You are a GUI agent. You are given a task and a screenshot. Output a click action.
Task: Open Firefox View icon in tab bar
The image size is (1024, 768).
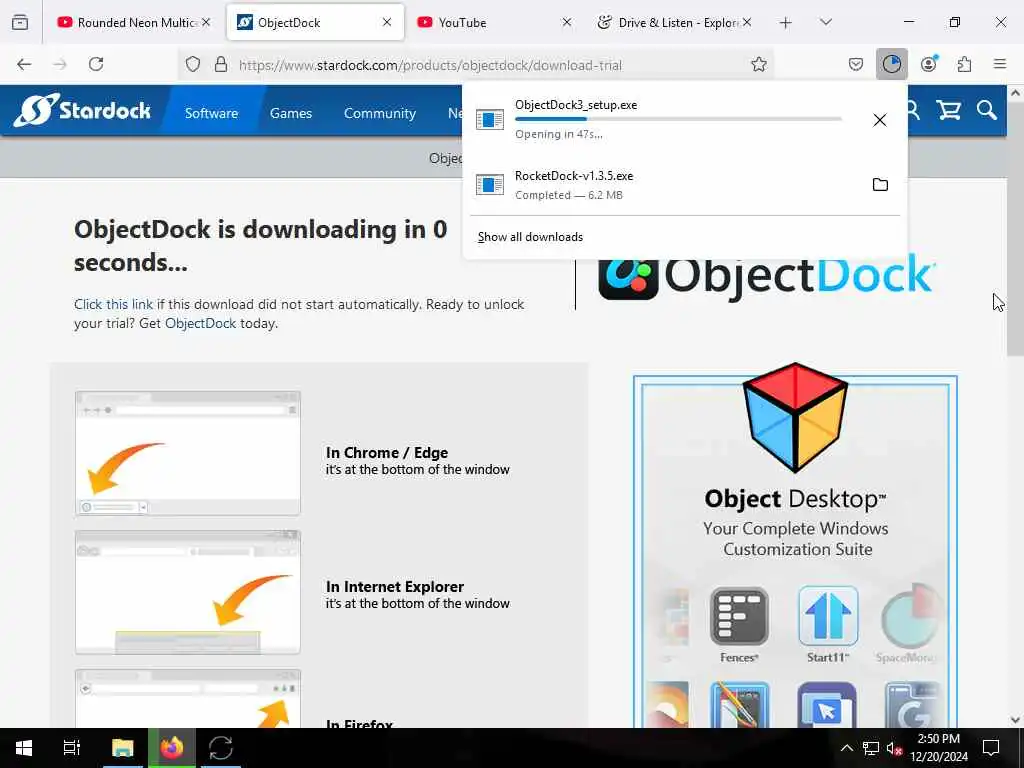[x=20, y=22]
